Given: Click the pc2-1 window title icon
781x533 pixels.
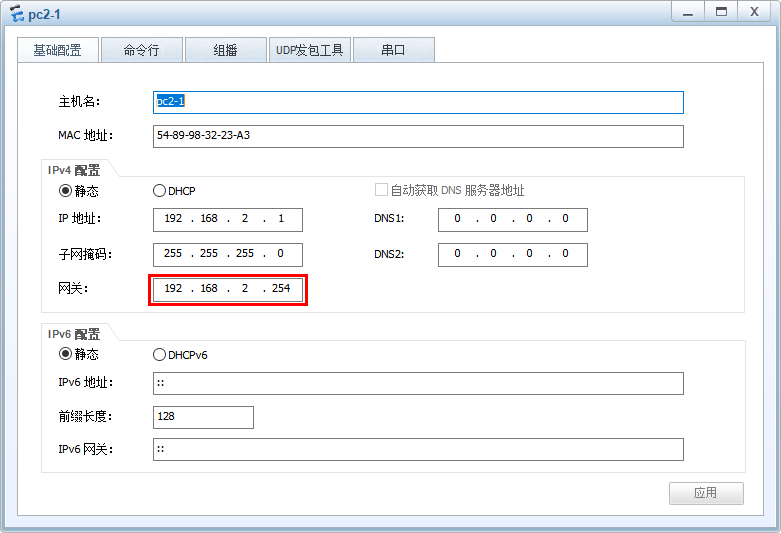Looking at the screenshot, I should click(16, 13).
